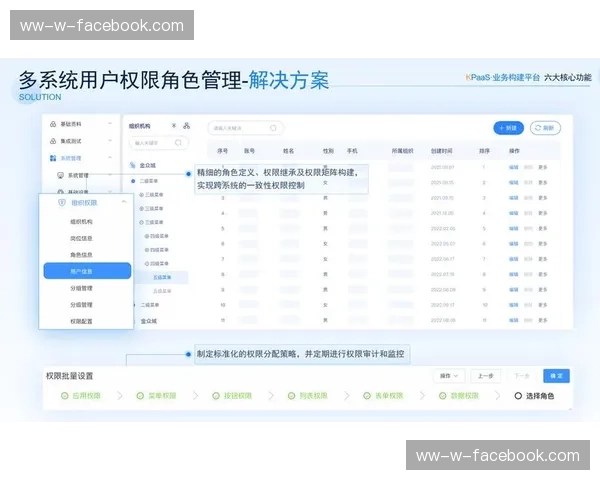Screen dimensions: 600x480
Task: Click the green check beside 应用权限 step
Action: [65, 396]
